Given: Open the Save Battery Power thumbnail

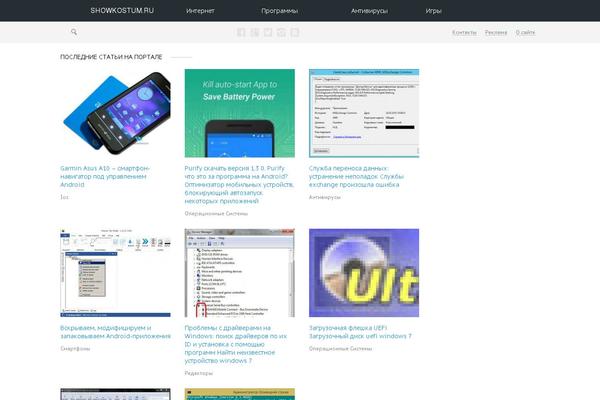Looking at the screenshot, I should click(240, 113).
